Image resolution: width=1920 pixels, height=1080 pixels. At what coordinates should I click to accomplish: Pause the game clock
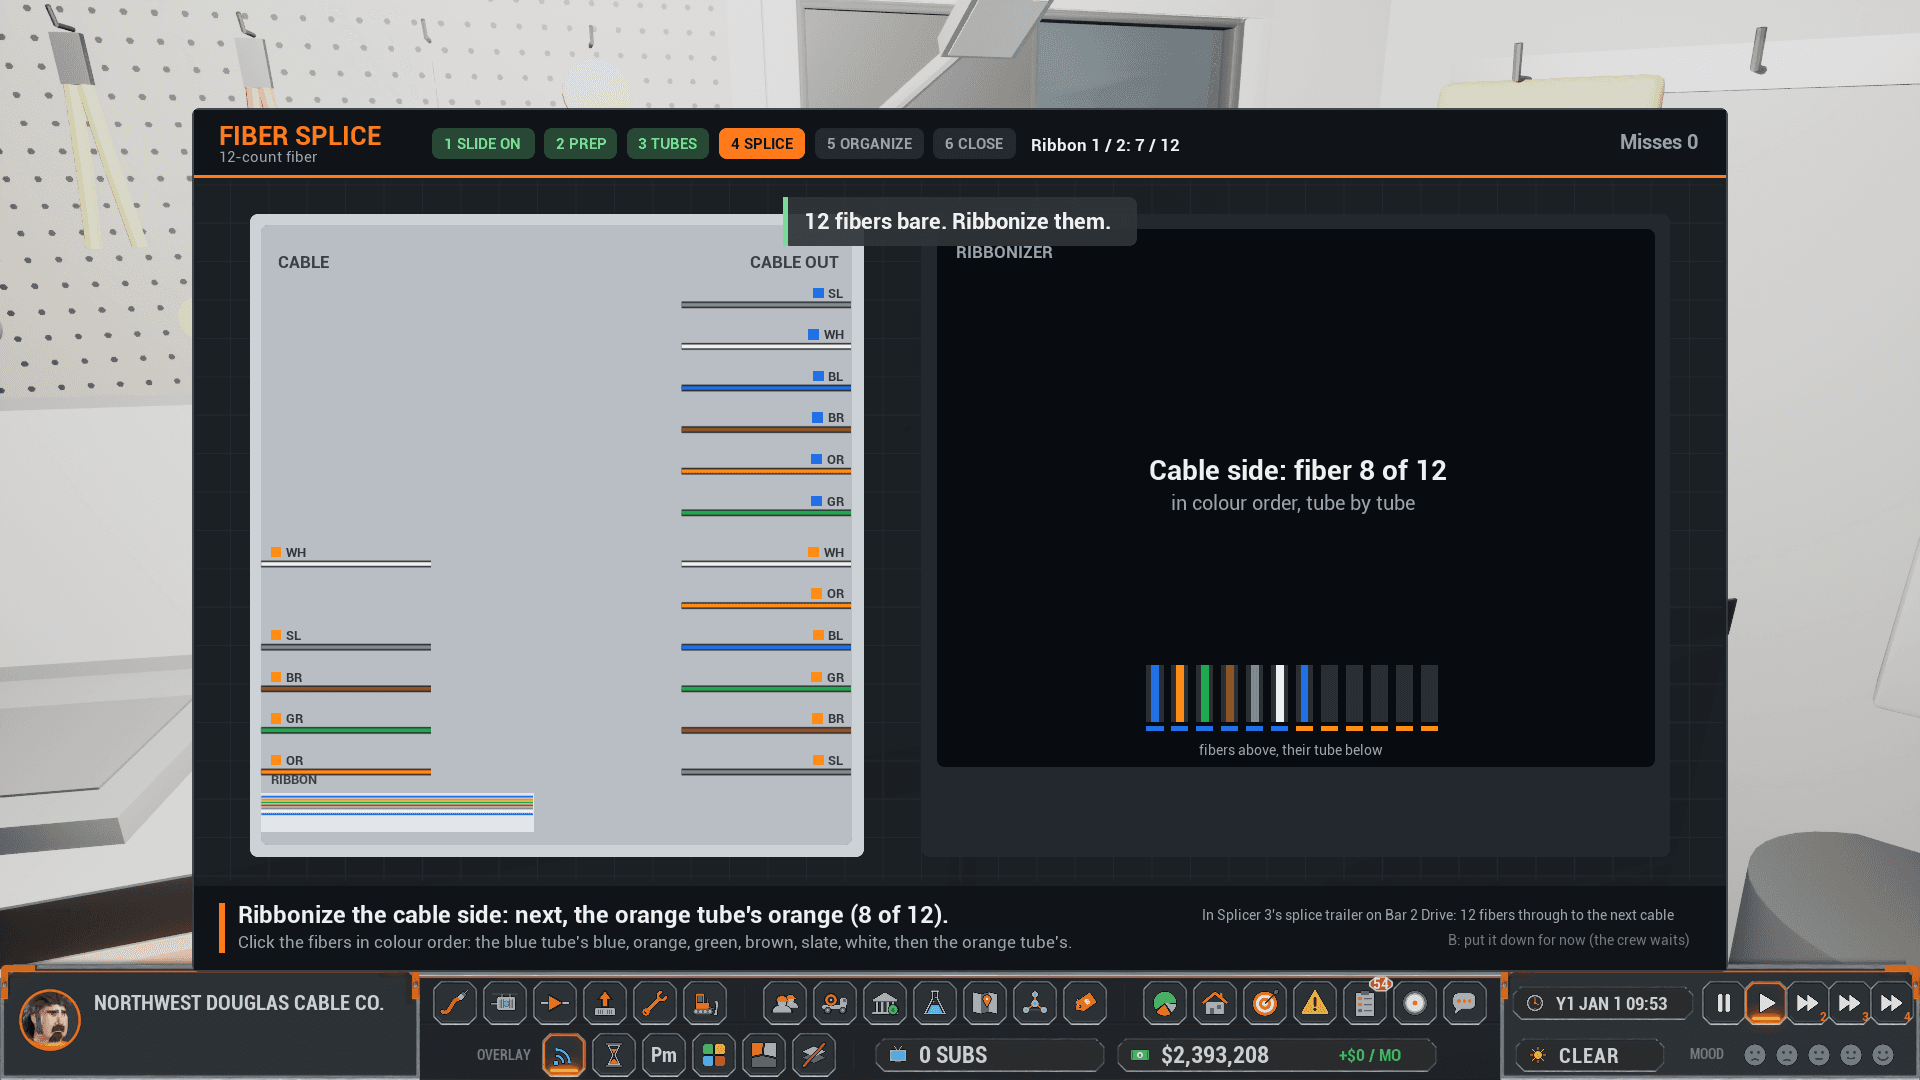[x=1724, y=1003]
